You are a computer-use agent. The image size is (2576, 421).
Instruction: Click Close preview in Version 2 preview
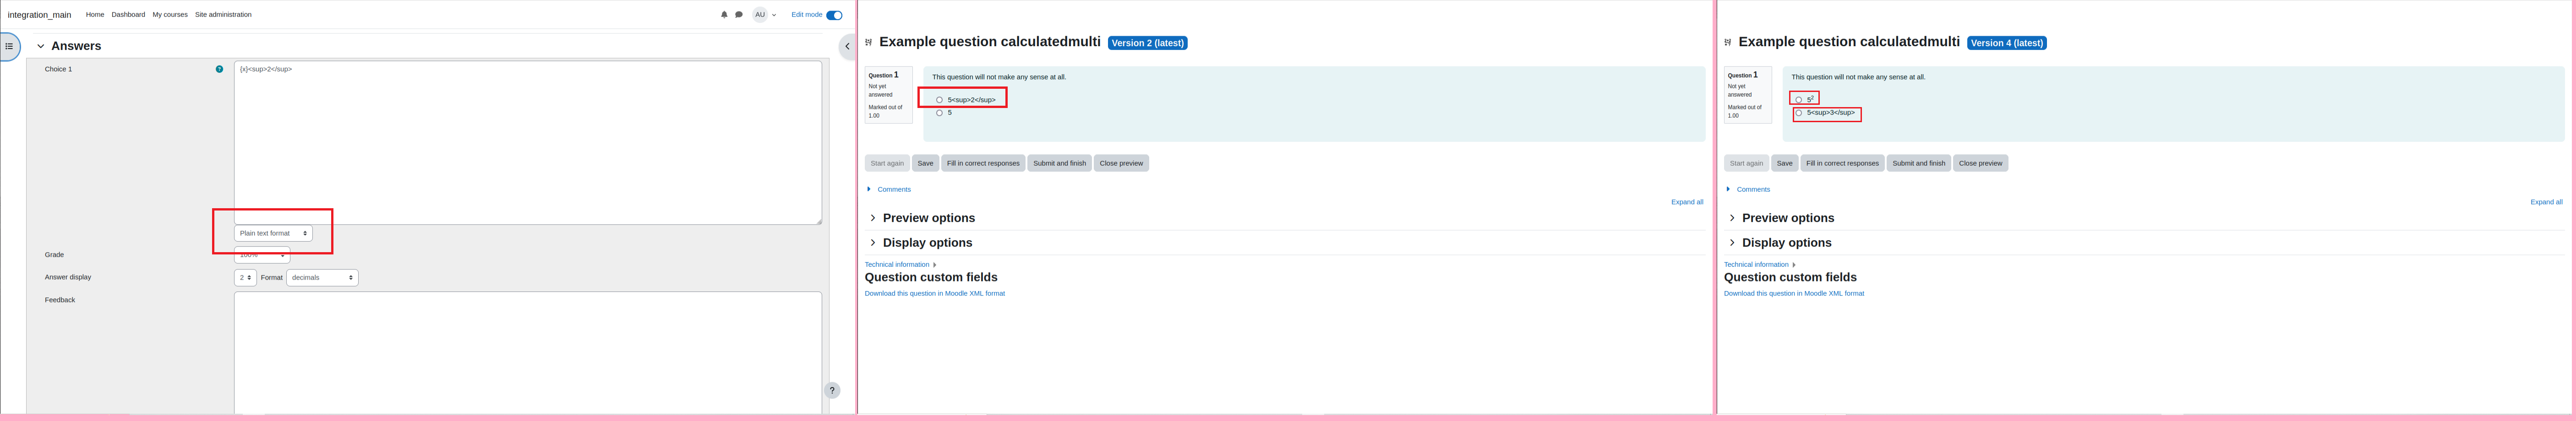click(1121, 163)
